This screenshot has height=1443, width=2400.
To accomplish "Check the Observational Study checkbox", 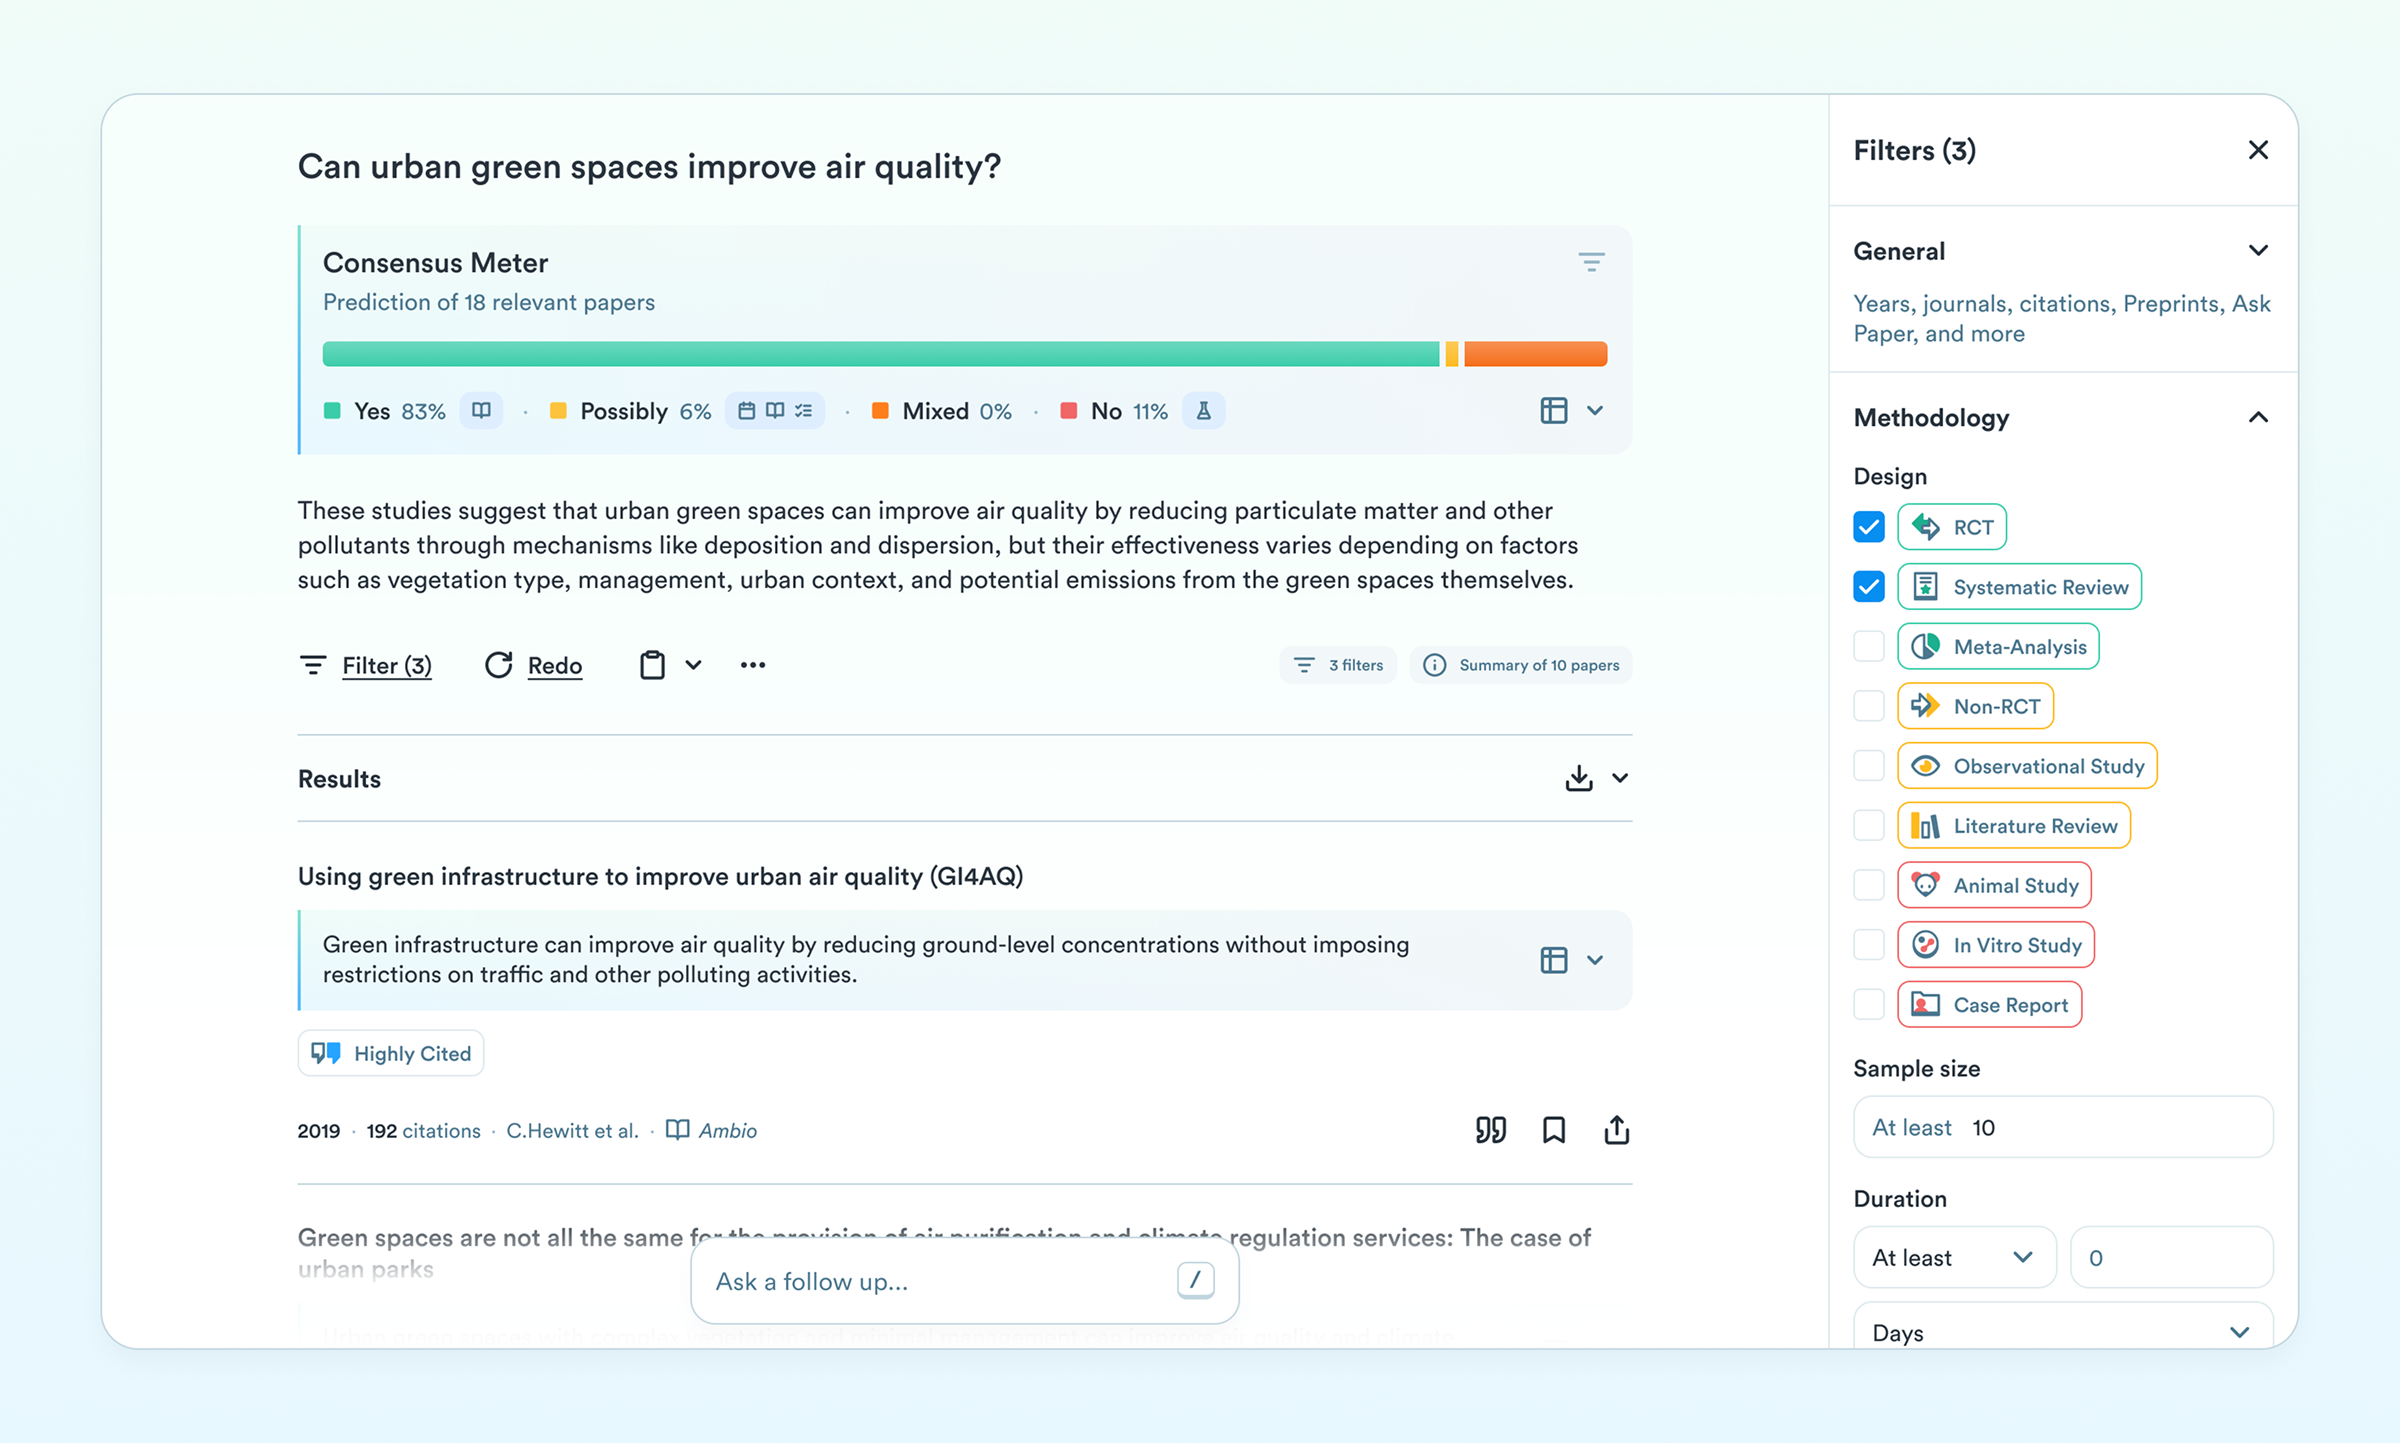I will 1868,766.
